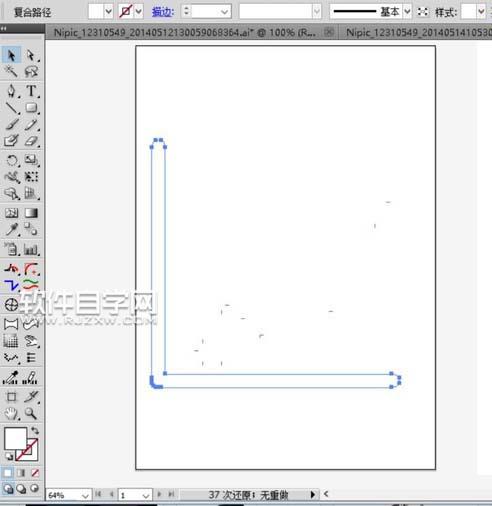Select the Pen tool
492x506 pixels.
[11, 91]
